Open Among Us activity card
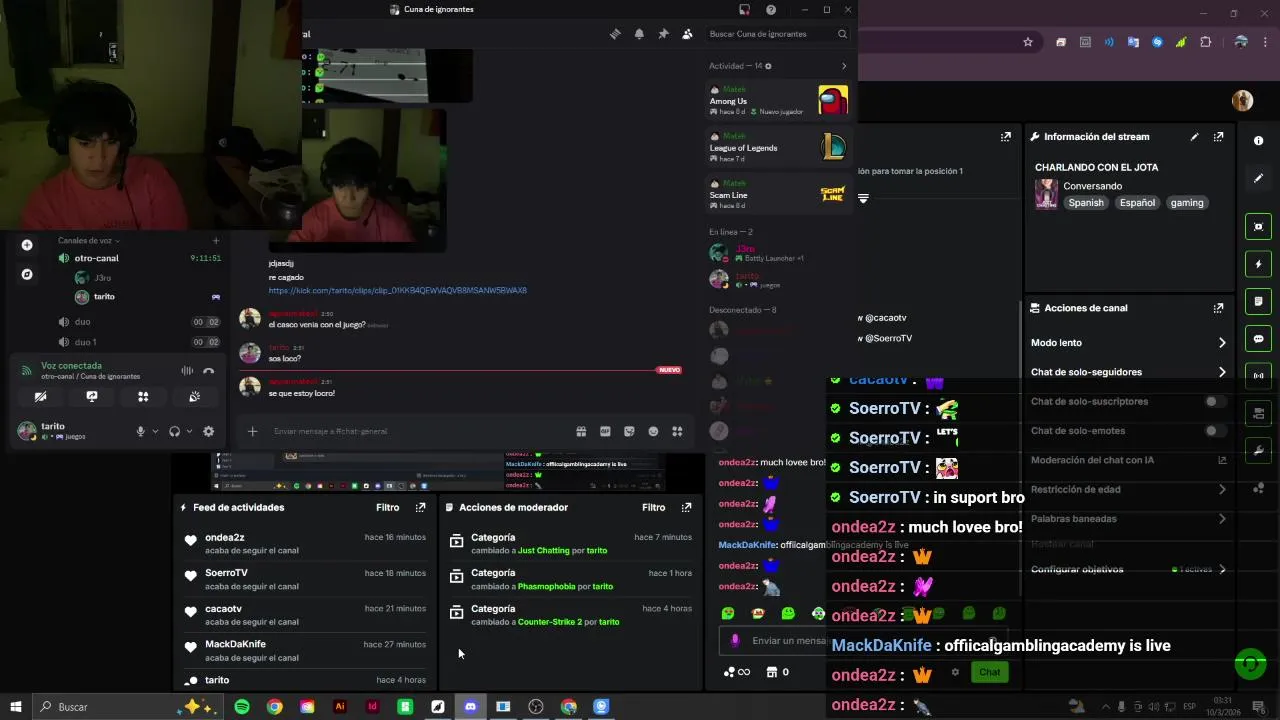 coord(779,100)
